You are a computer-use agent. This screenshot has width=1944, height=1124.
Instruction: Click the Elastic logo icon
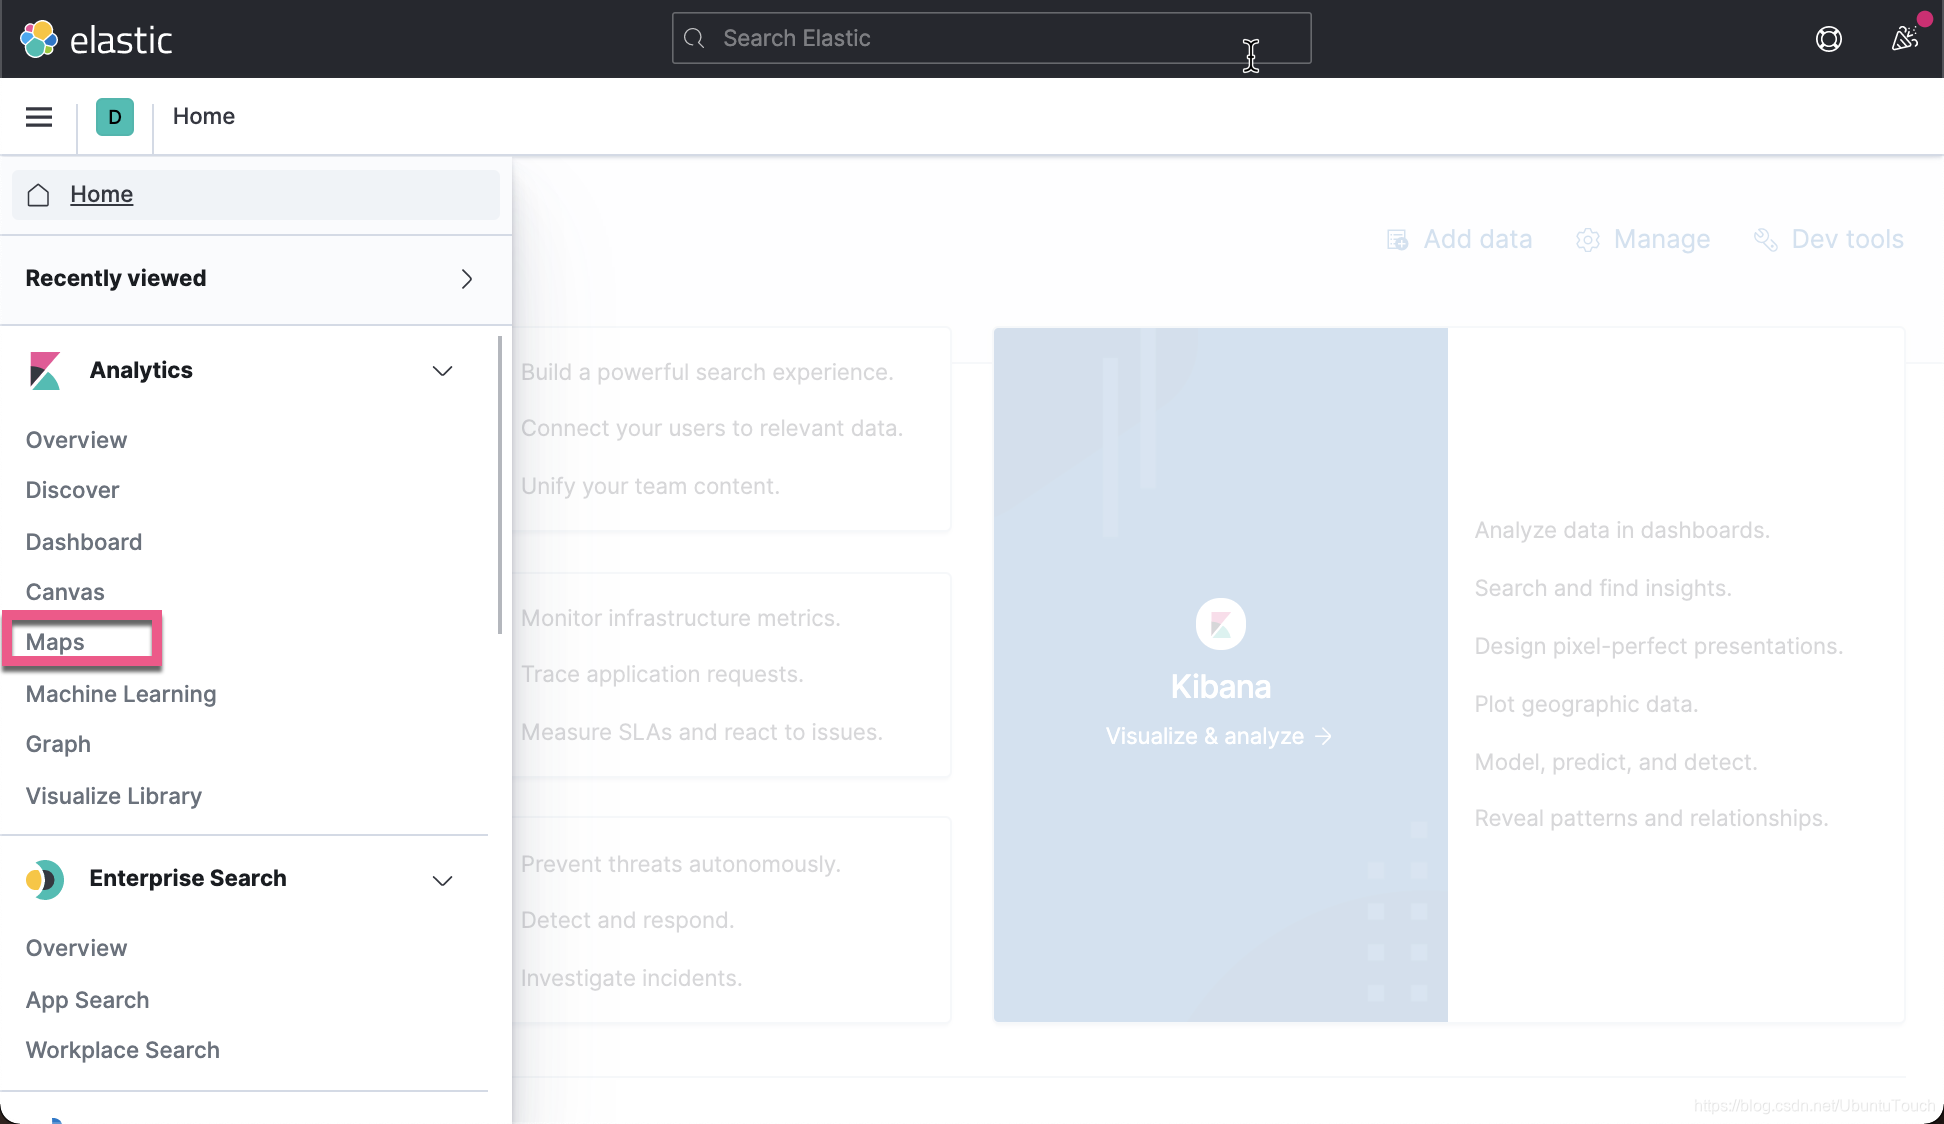click(39, 39)
